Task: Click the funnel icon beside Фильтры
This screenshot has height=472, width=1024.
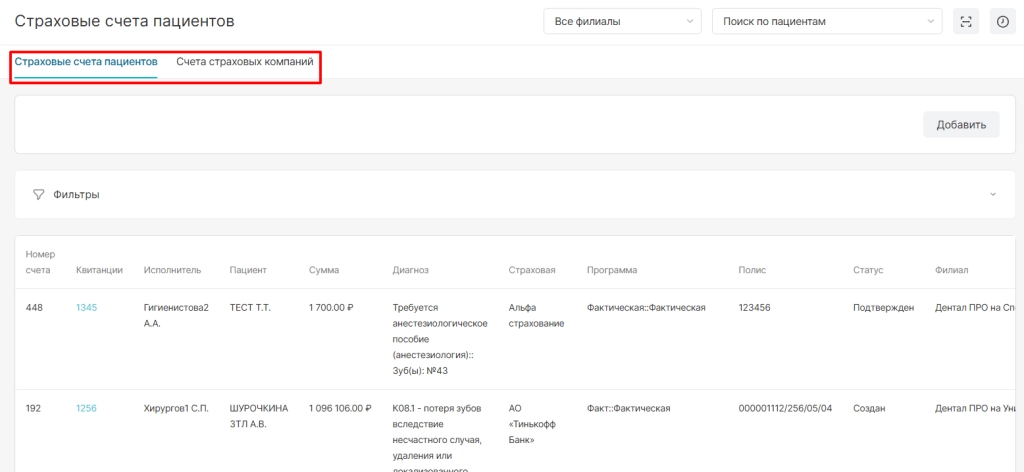Action: (39, 194)
